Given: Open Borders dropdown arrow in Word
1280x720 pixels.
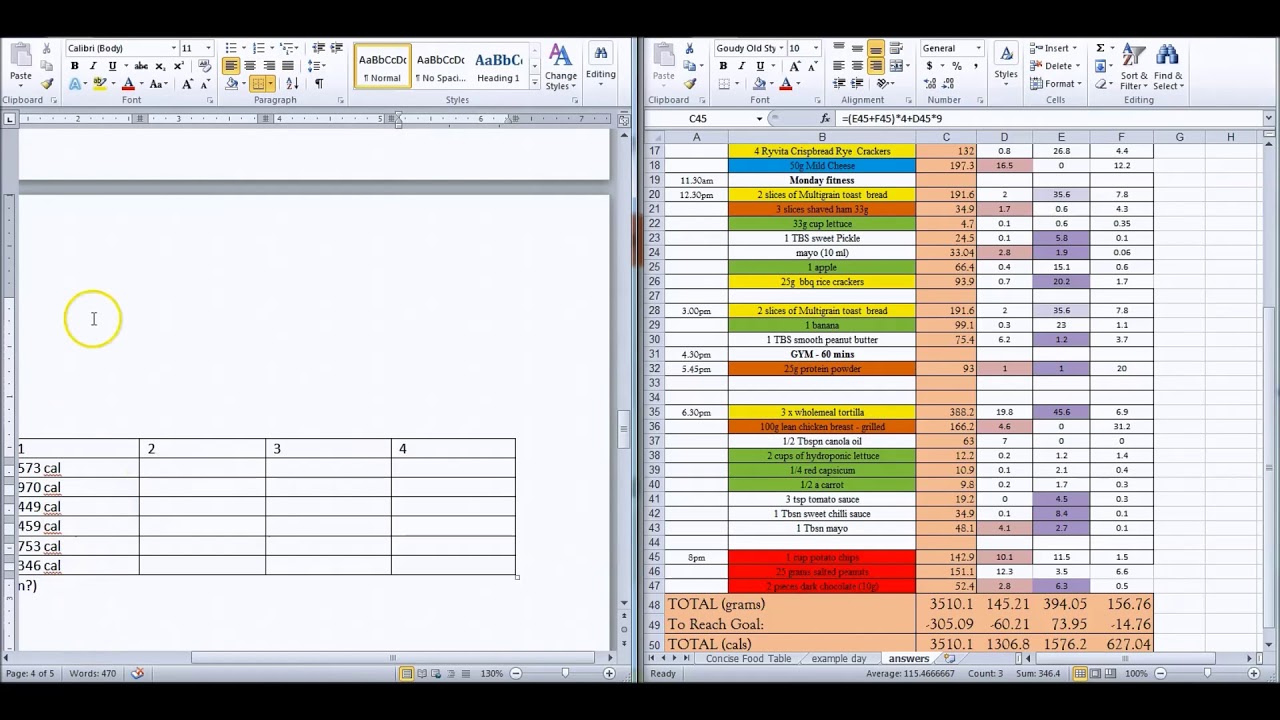Looking at the screenshot, I should click(x=271, y=84).
